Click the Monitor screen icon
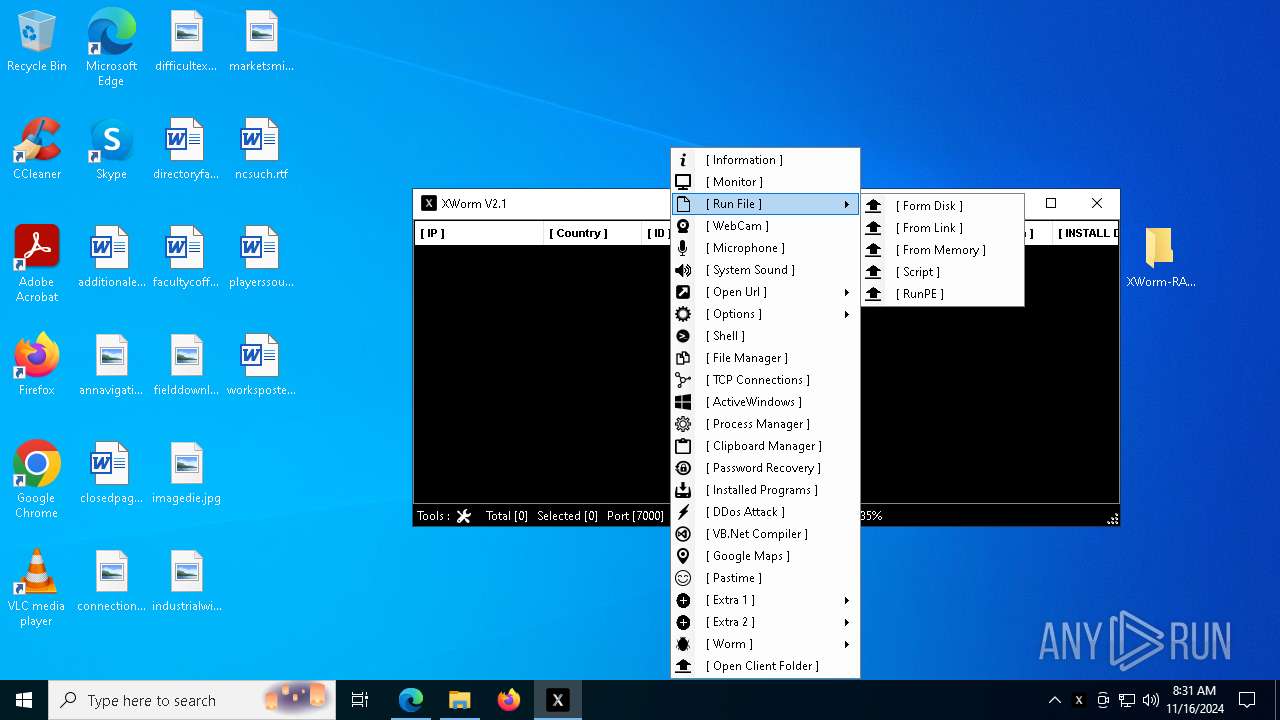1280x720 pixels. pos(683,182)
